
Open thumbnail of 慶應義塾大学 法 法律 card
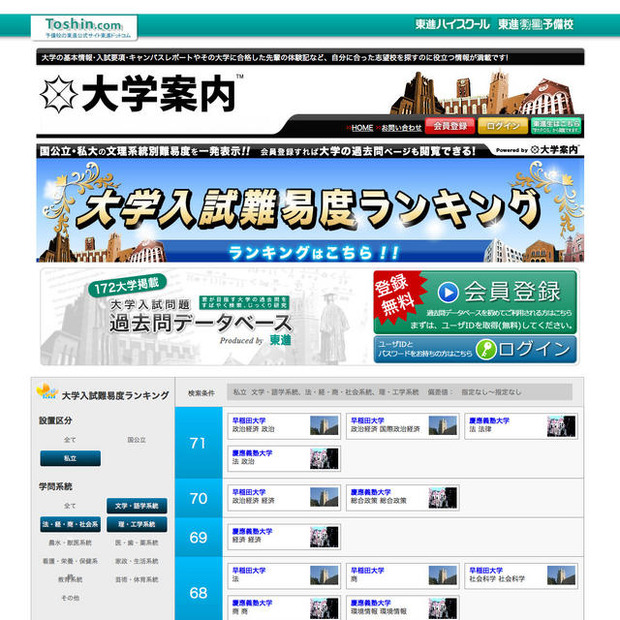point(561,426)
